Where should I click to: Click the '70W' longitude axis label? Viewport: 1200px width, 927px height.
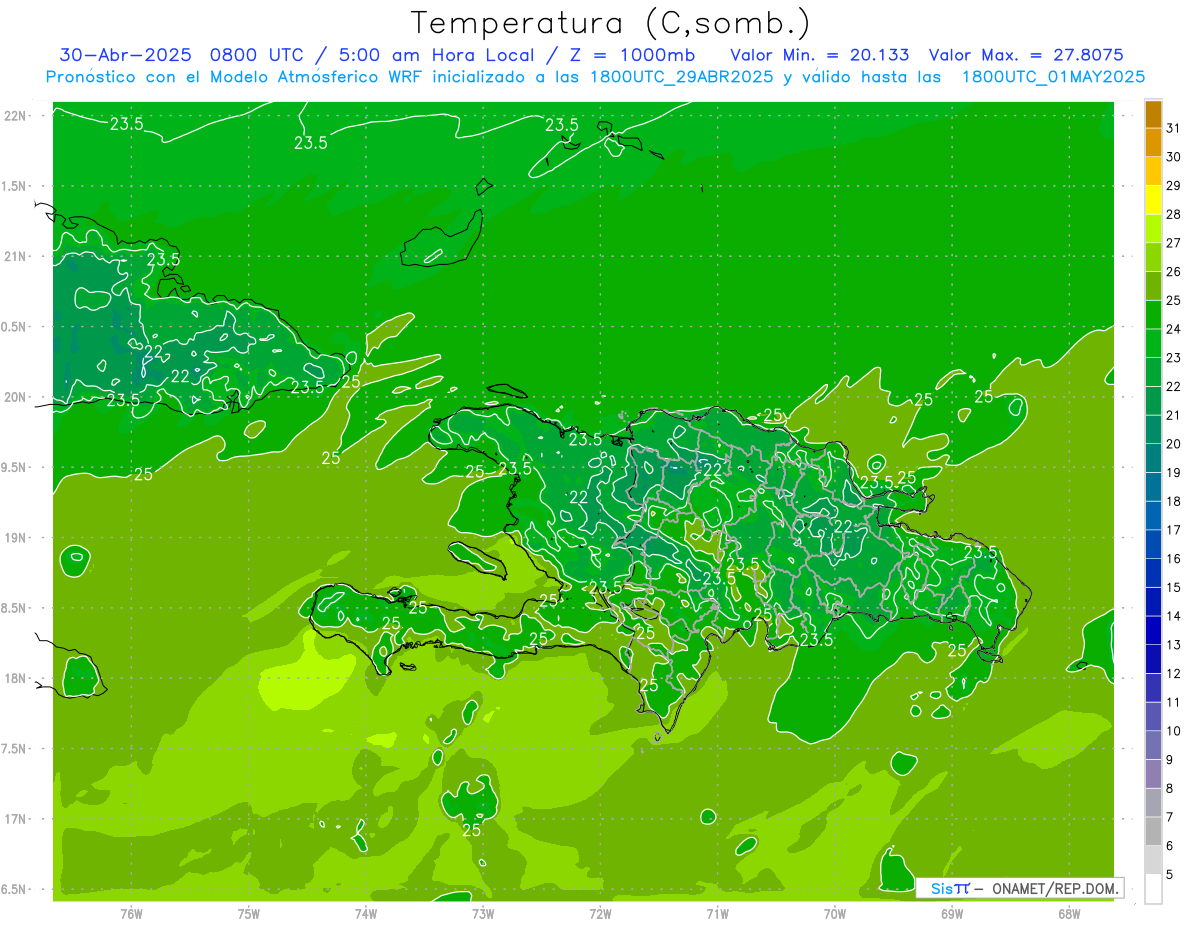pos(834,914)
